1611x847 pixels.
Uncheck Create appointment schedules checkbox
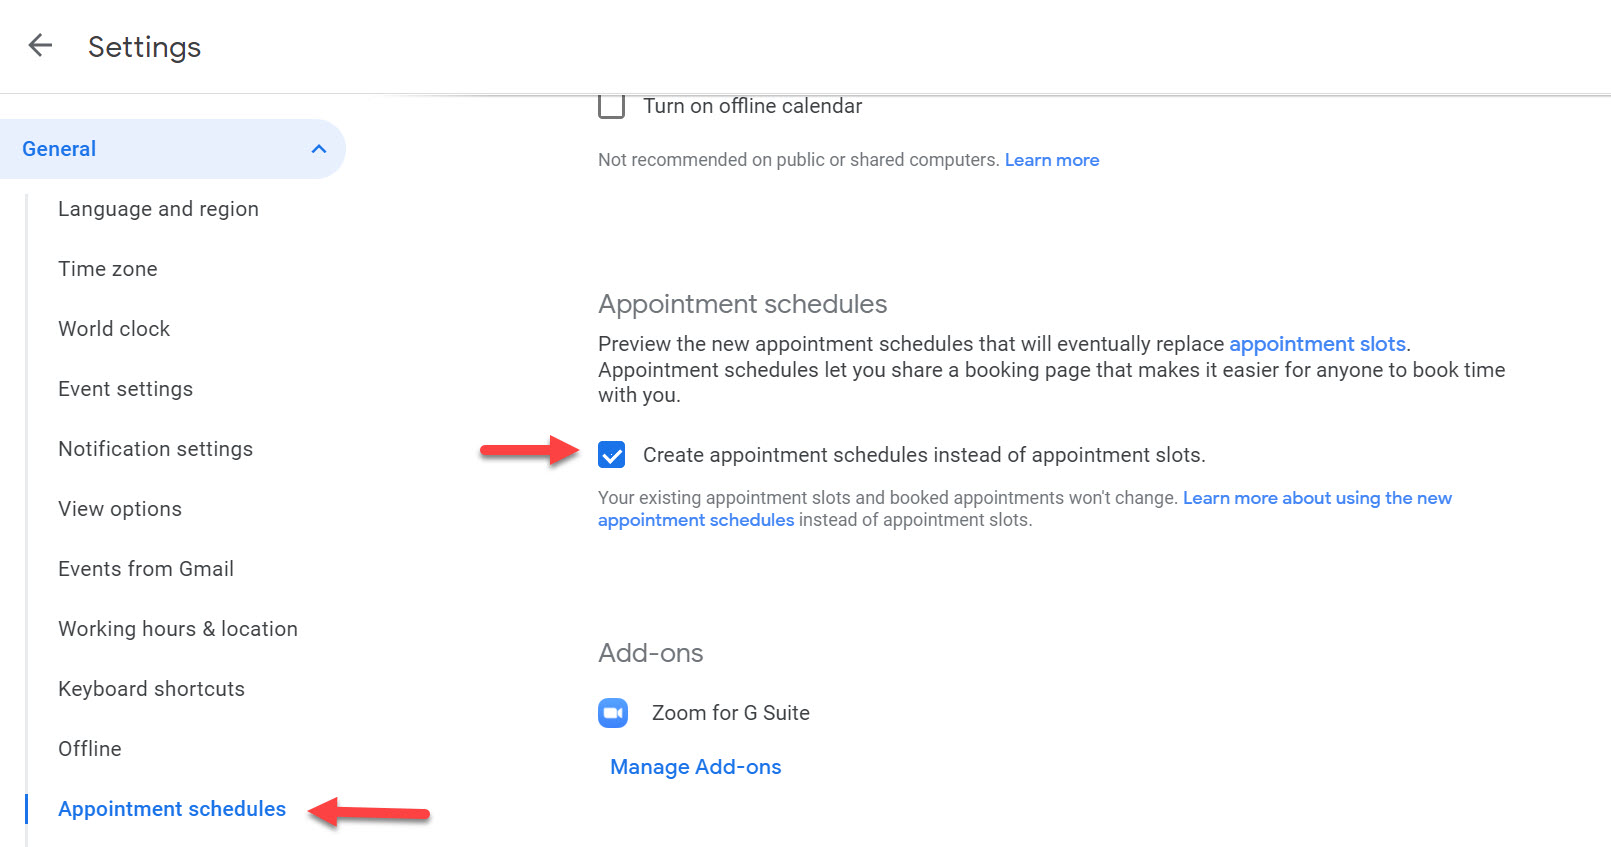(x=612, y=455)
